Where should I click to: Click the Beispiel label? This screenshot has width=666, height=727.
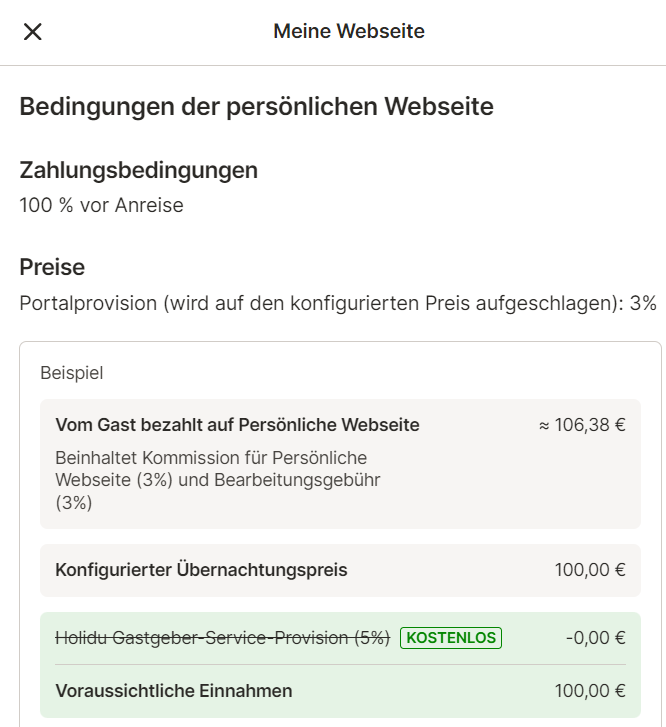click(71, 373)
